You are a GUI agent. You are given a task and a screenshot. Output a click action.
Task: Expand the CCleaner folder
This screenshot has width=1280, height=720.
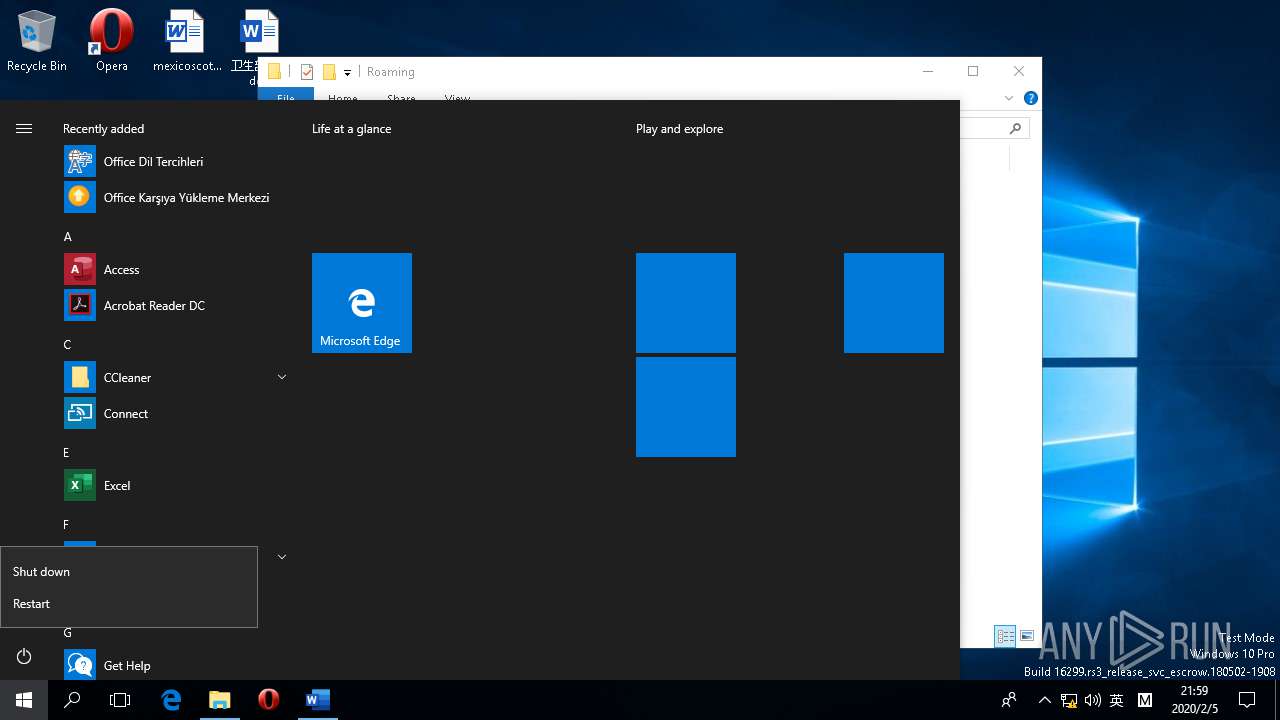[x=282, y=377]
